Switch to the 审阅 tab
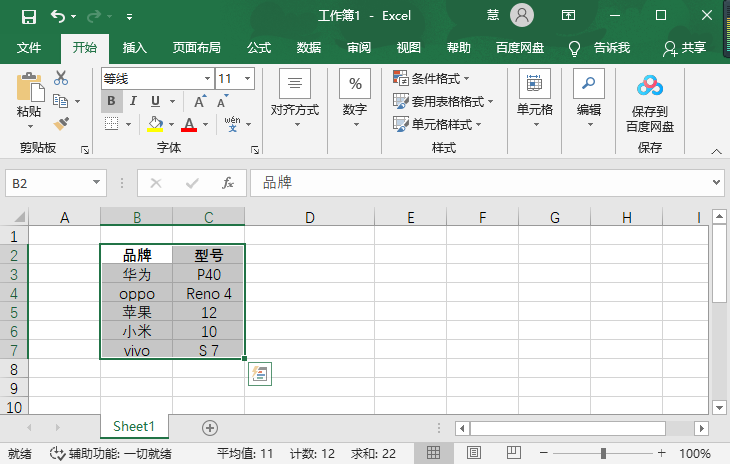730x464 pixels. point(358,47)
